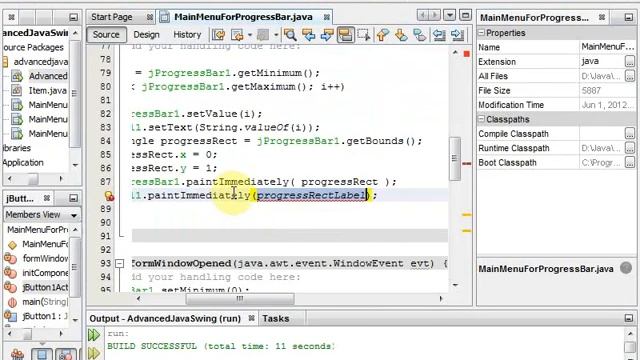This screenshot has height=360, width=640.
Task: Open Extension property editor ellipsis button
Action: [630, 62]
